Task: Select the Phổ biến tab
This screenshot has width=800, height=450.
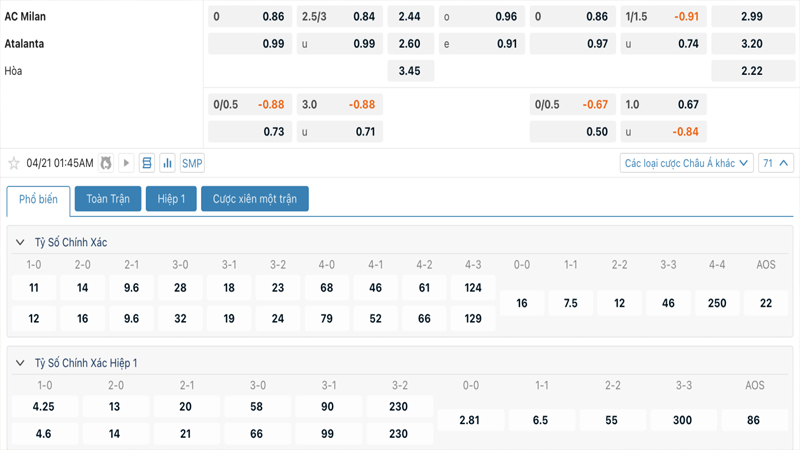Action: (39, 199)
